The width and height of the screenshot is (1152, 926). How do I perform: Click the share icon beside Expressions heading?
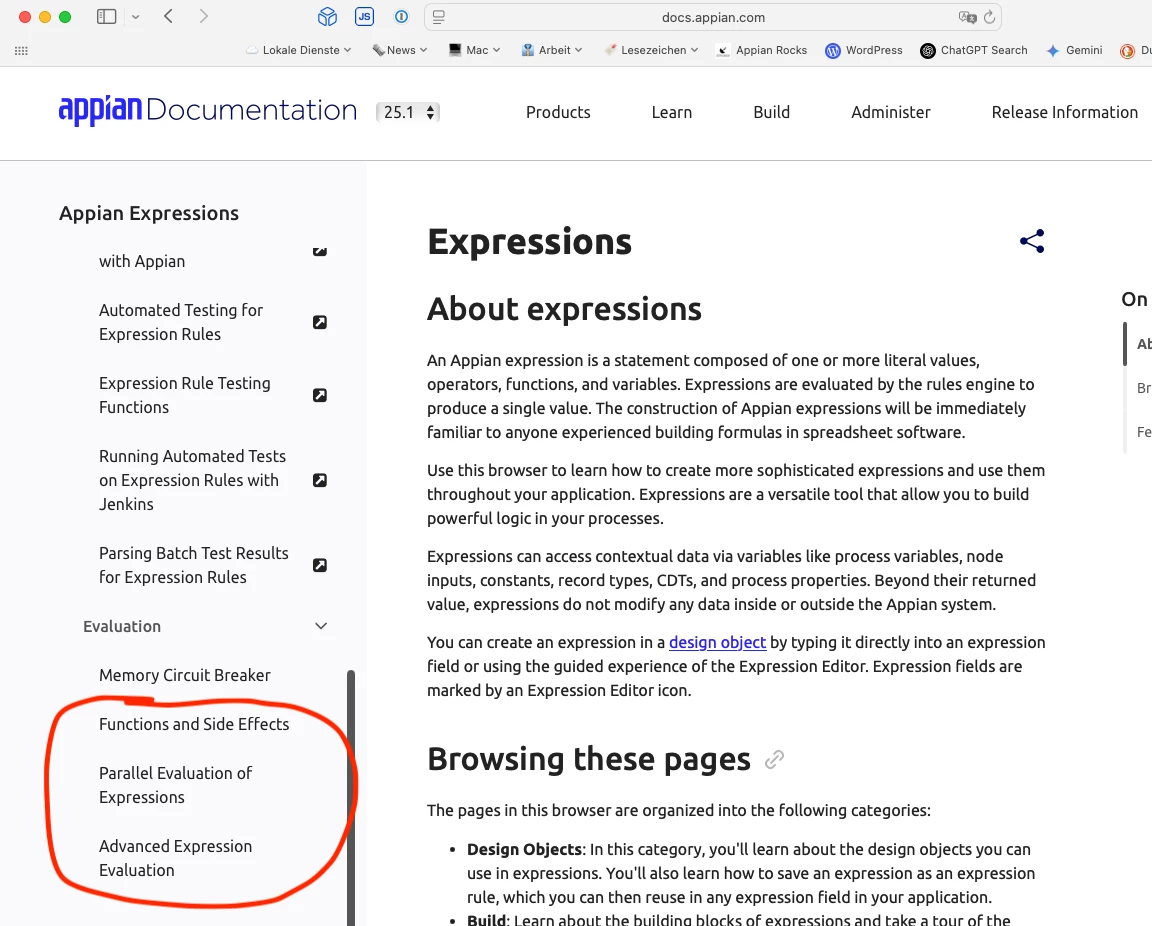coord(1032,241)
